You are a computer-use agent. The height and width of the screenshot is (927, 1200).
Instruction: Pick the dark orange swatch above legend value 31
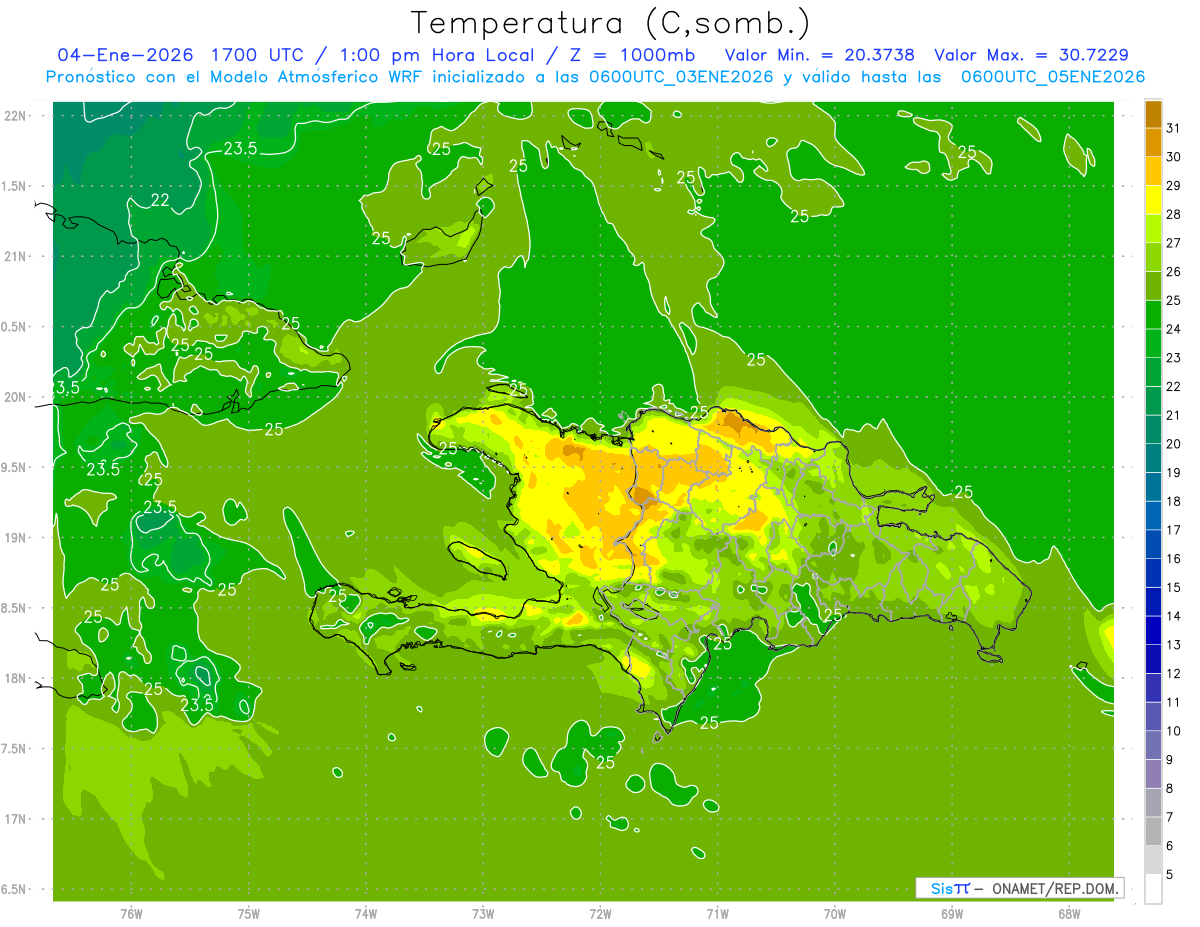click(1154, 114)
